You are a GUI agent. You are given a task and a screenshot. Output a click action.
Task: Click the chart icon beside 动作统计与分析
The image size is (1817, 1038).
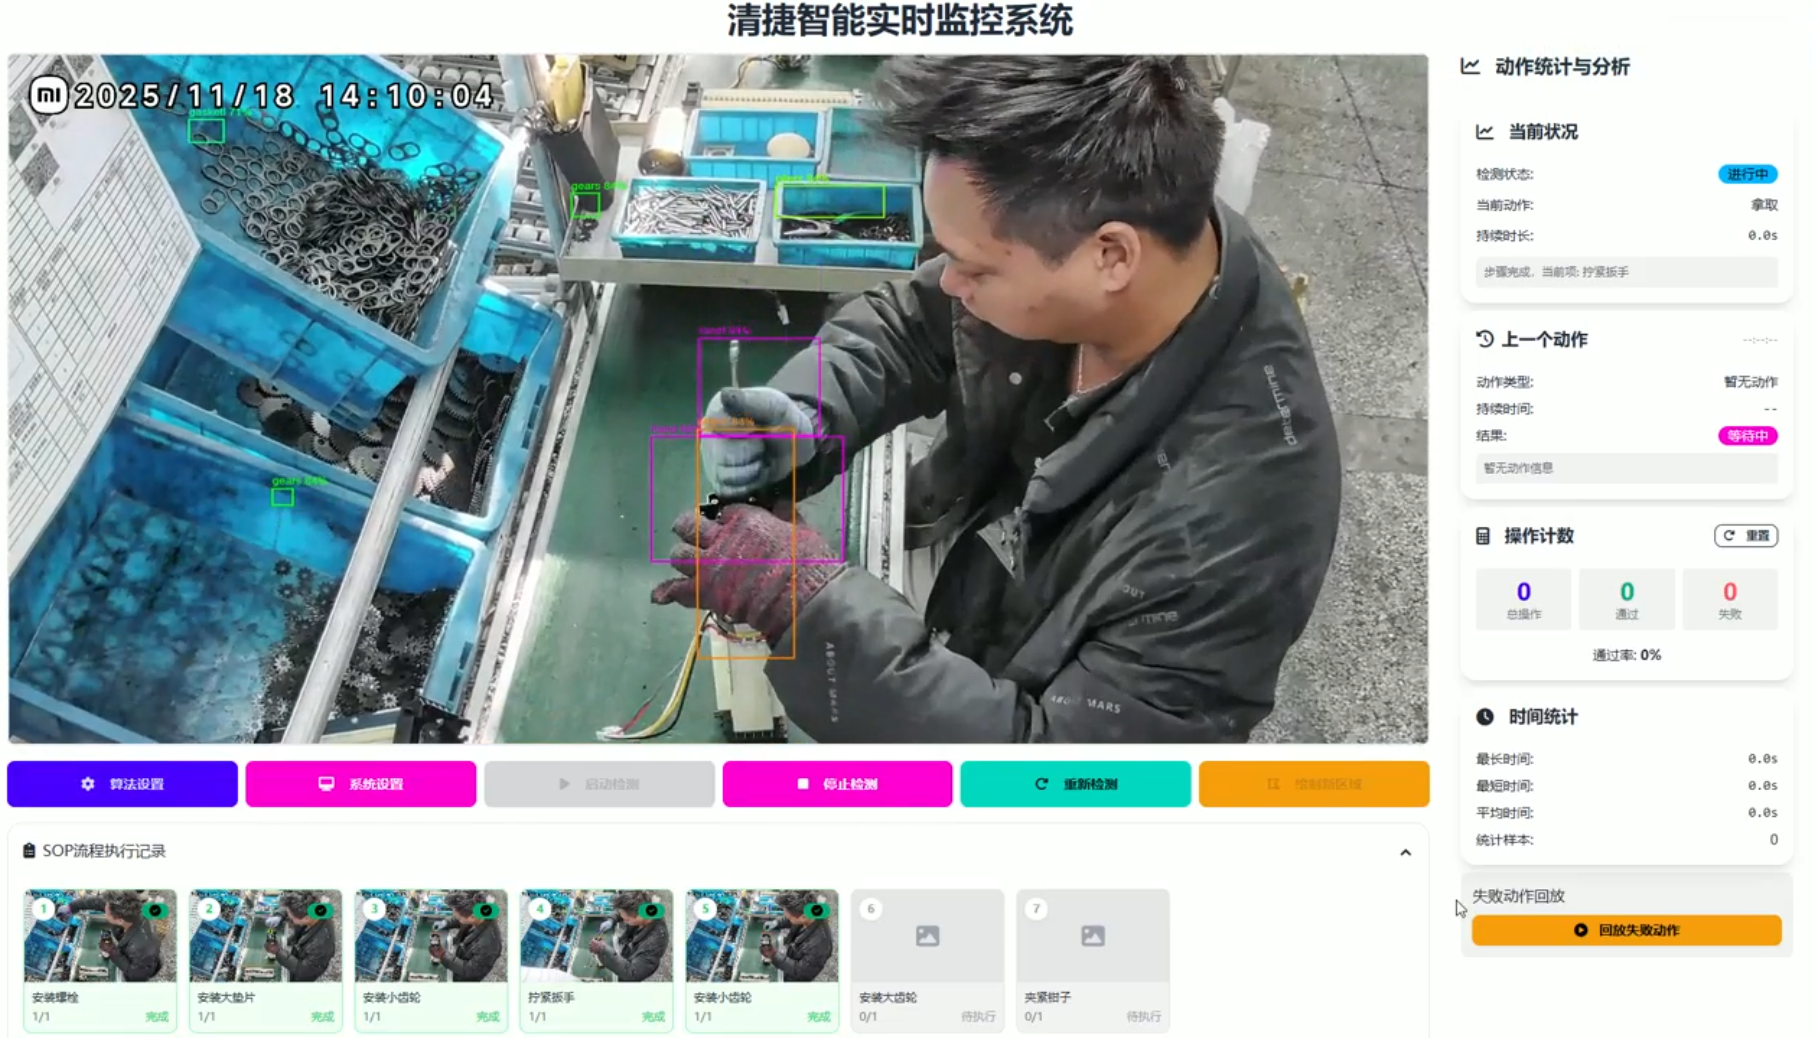pyautogui.click(x=1470, y=66)
